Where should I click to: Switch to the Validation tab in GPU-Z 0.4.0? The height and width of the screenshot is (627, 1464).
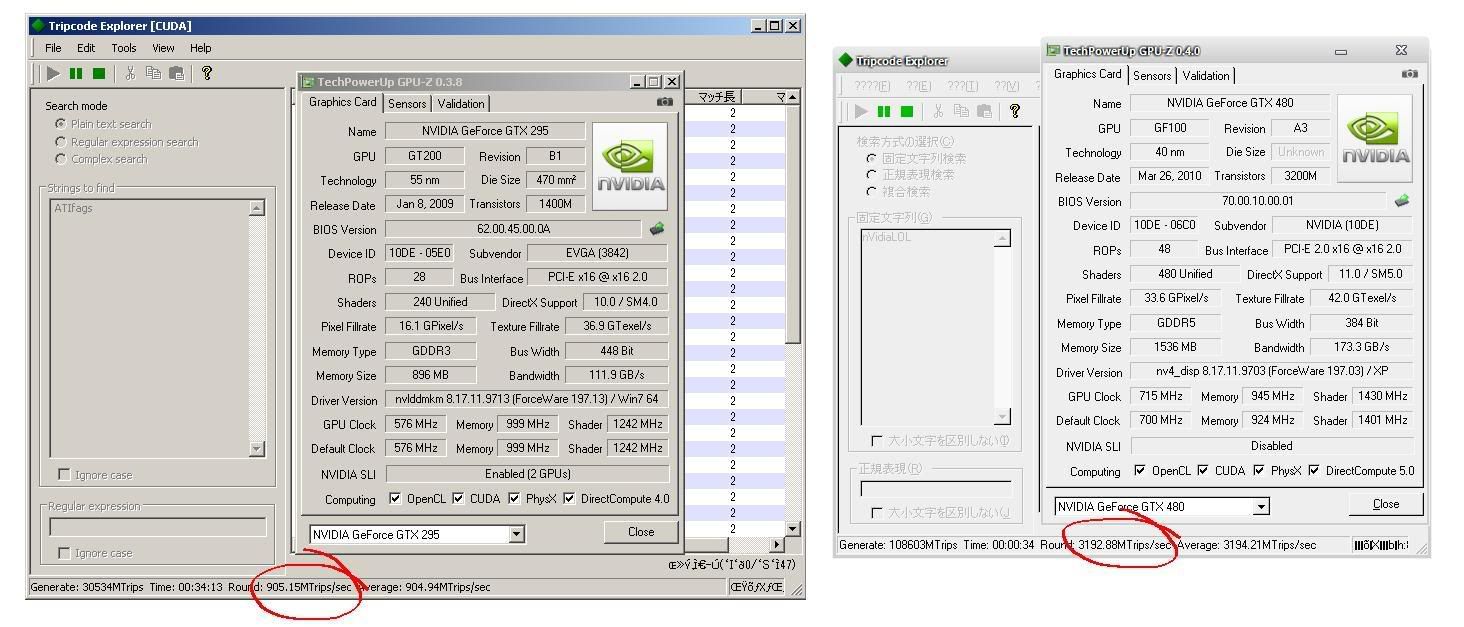coord(1206,76)
